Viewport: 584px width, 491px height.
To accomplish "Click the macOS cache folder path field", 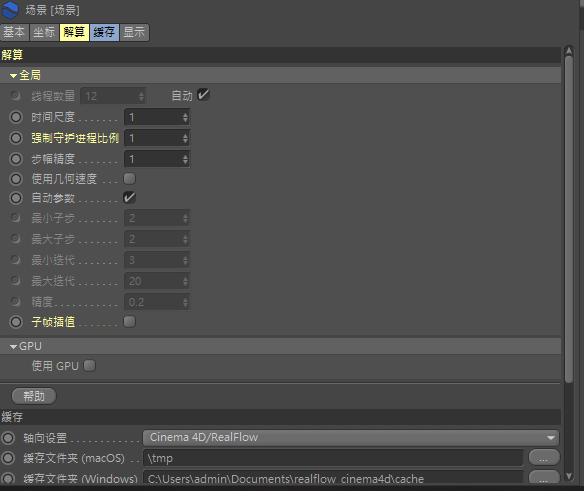I will click(x=333, y=458).
